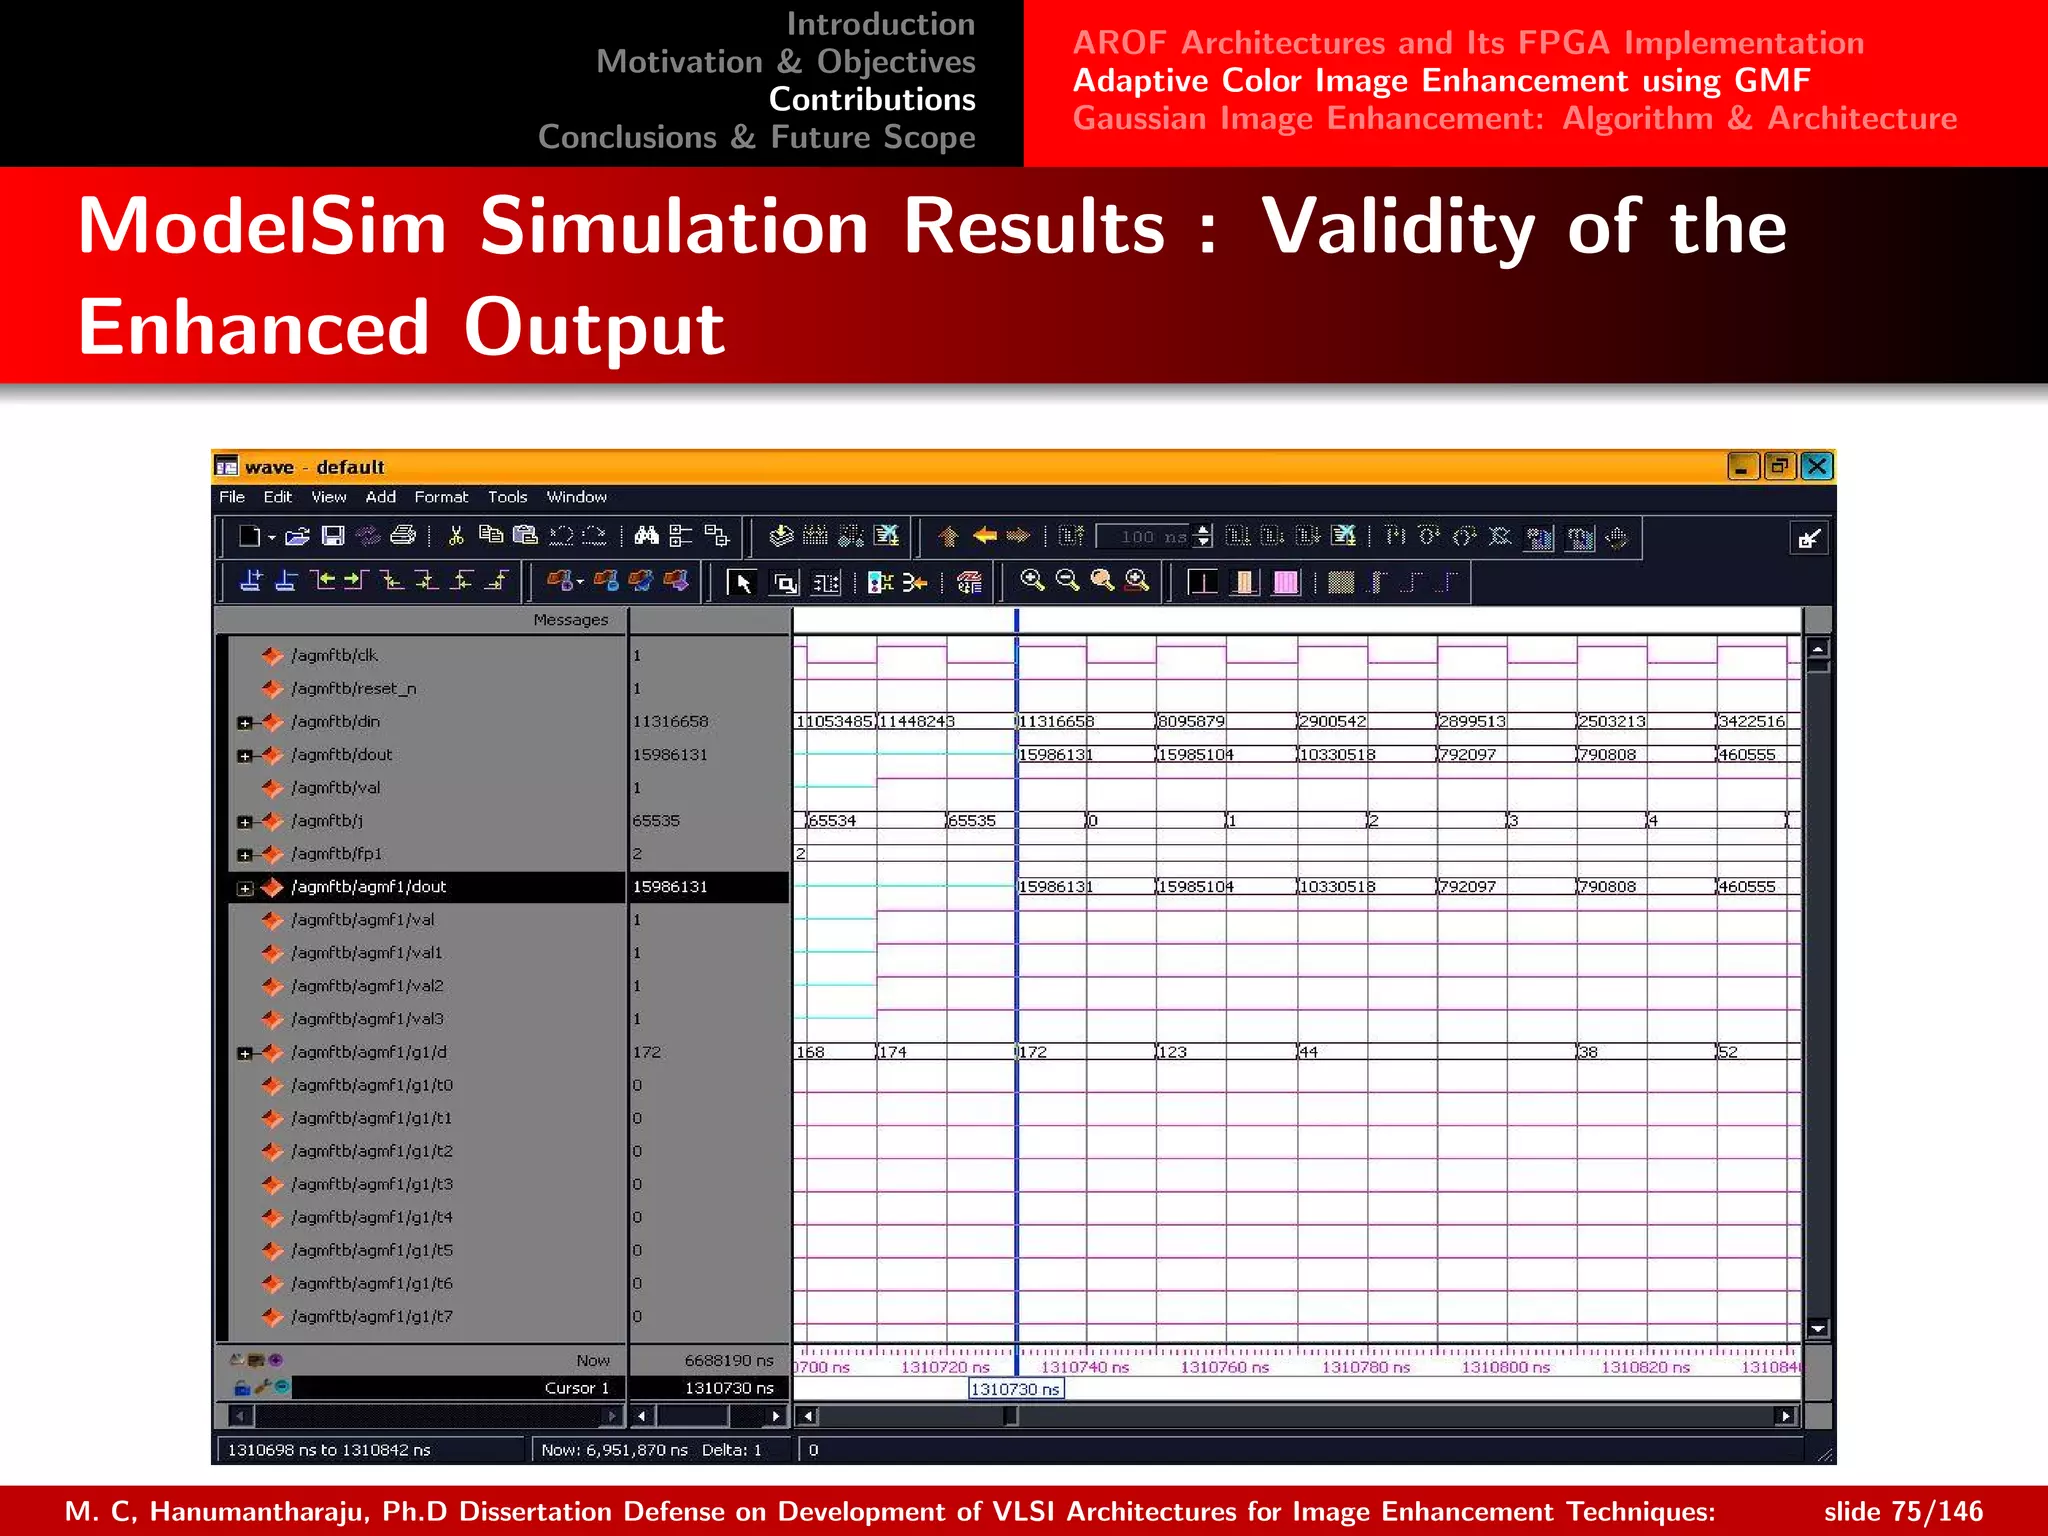Screen dimensions: 2048x1536
Task: Click the Insert Cursor icon
Action: 251,581
